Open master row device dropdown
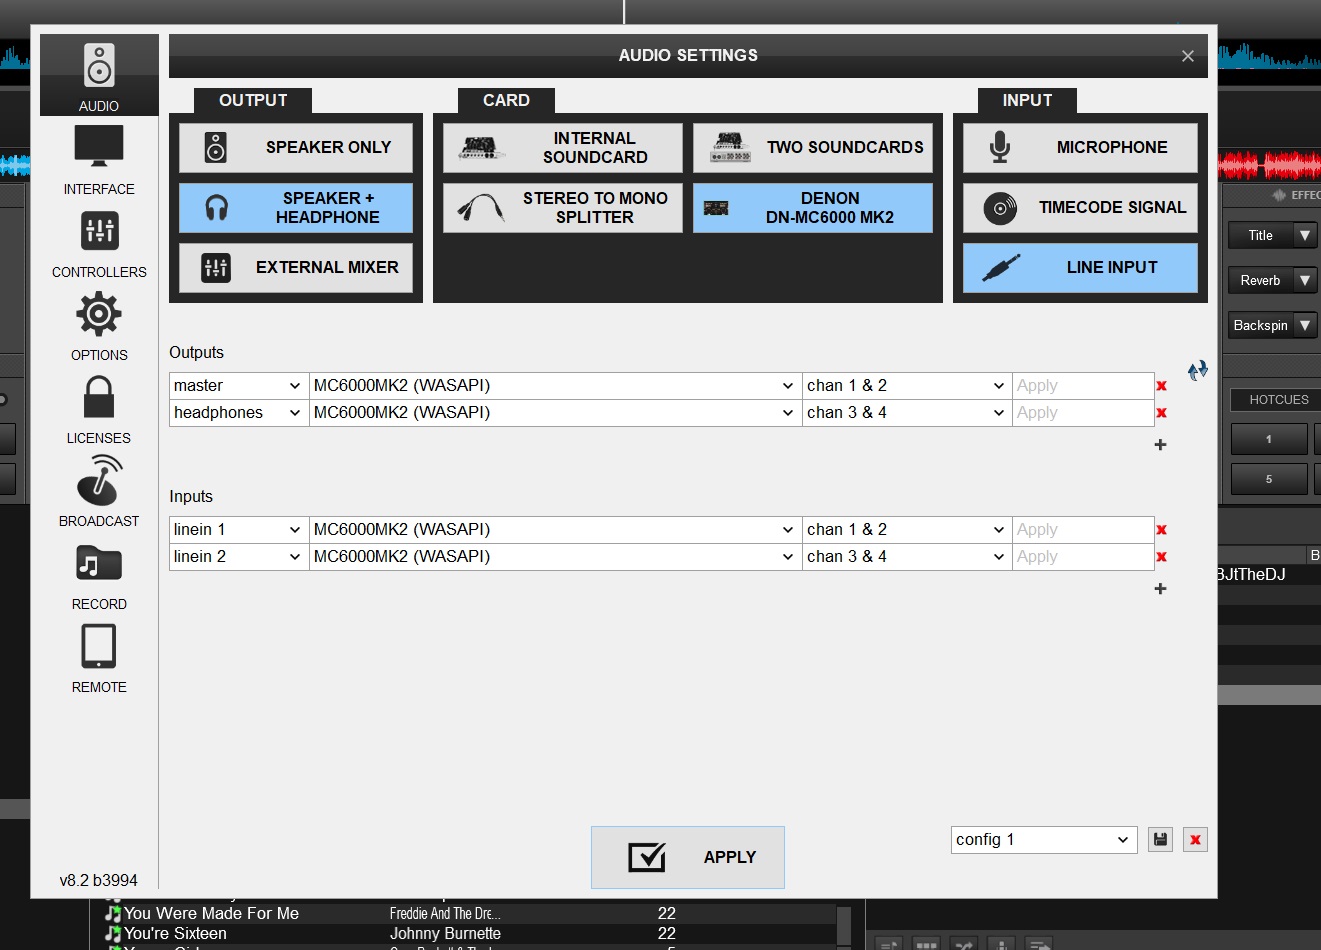 click(555, 386)
